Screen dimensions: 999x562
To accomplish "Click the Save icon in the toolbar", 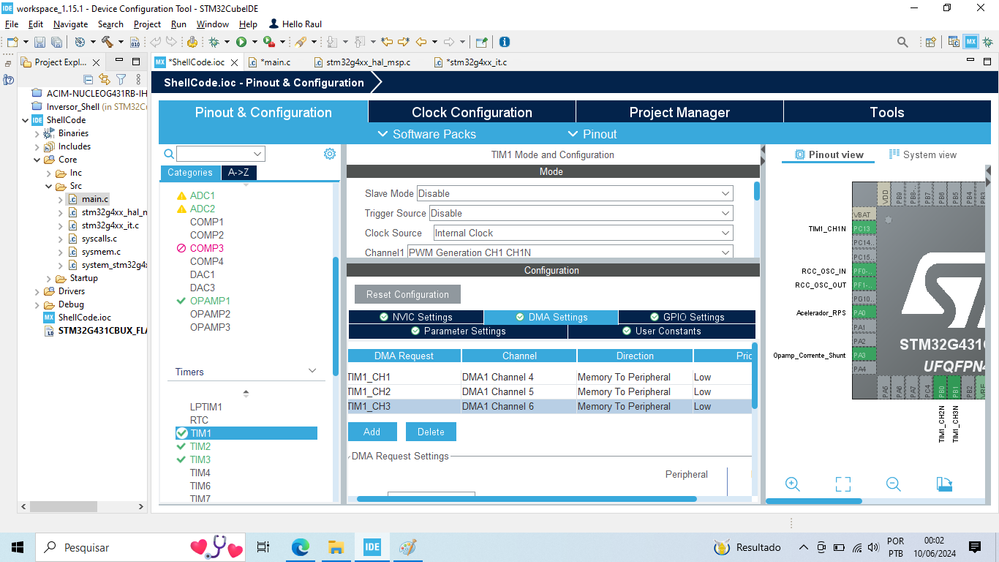I will pos(40,42).
